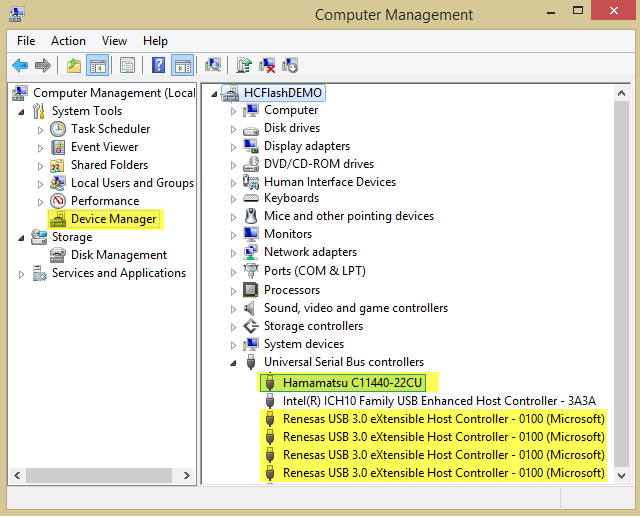Click the Back arrow toolbar icon
The width and height of the screenshot is (640, 517).
coord(20,66)
